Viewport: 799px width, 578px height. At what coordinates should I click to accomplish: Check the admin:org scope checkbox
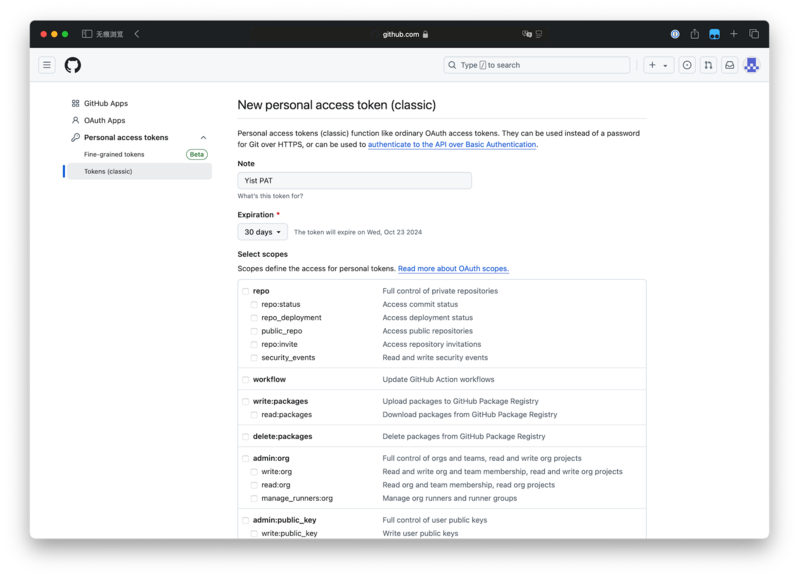coord(246,458)
